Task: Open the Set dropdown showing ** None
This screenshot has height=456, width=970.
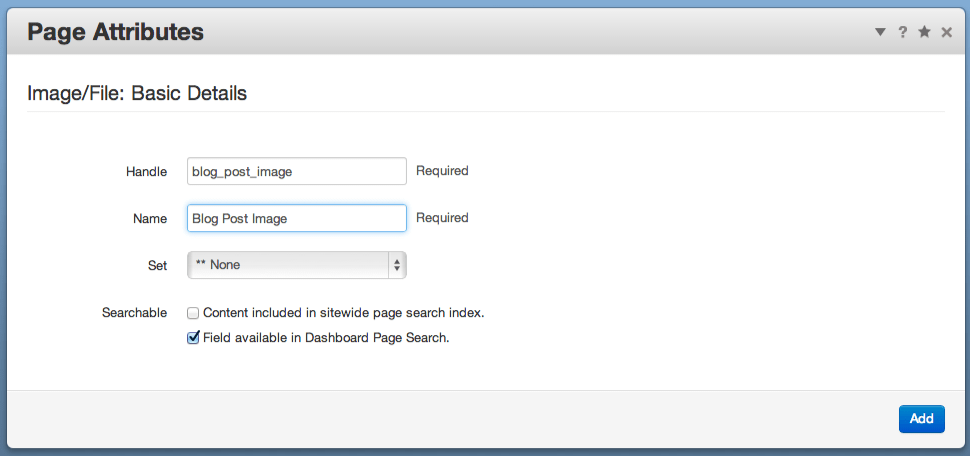Action: tap(297, 265)
